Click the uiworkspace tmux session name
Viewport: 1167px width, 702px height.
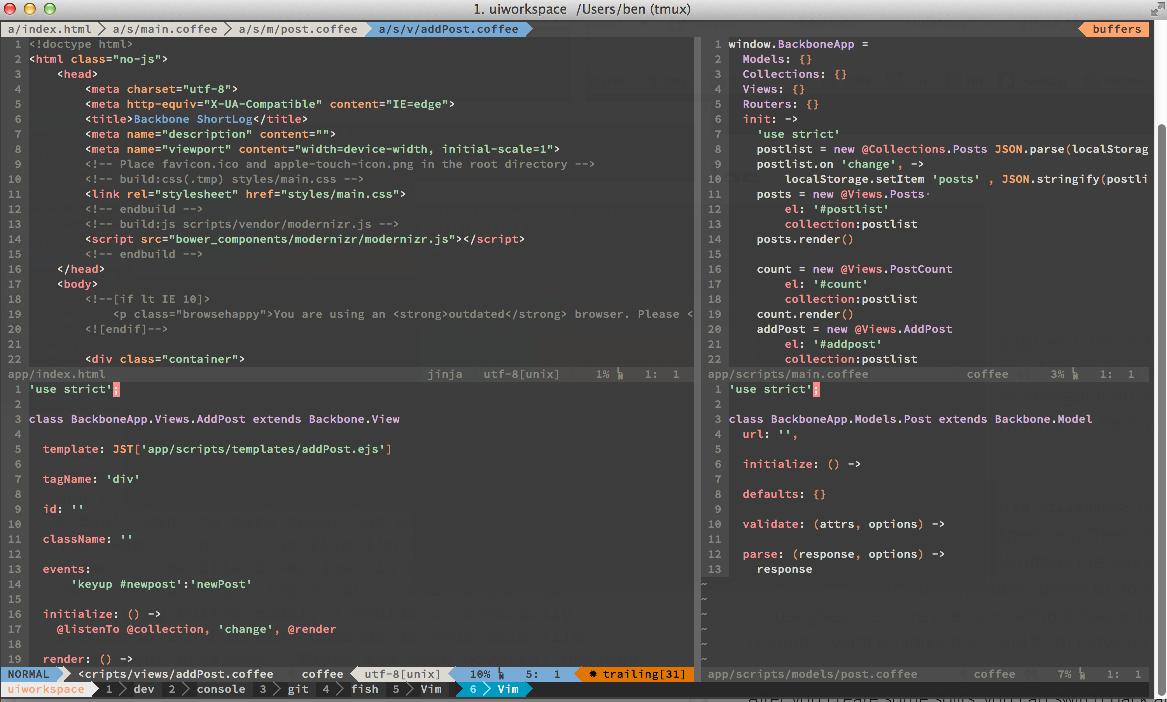[x=47, y=689]
